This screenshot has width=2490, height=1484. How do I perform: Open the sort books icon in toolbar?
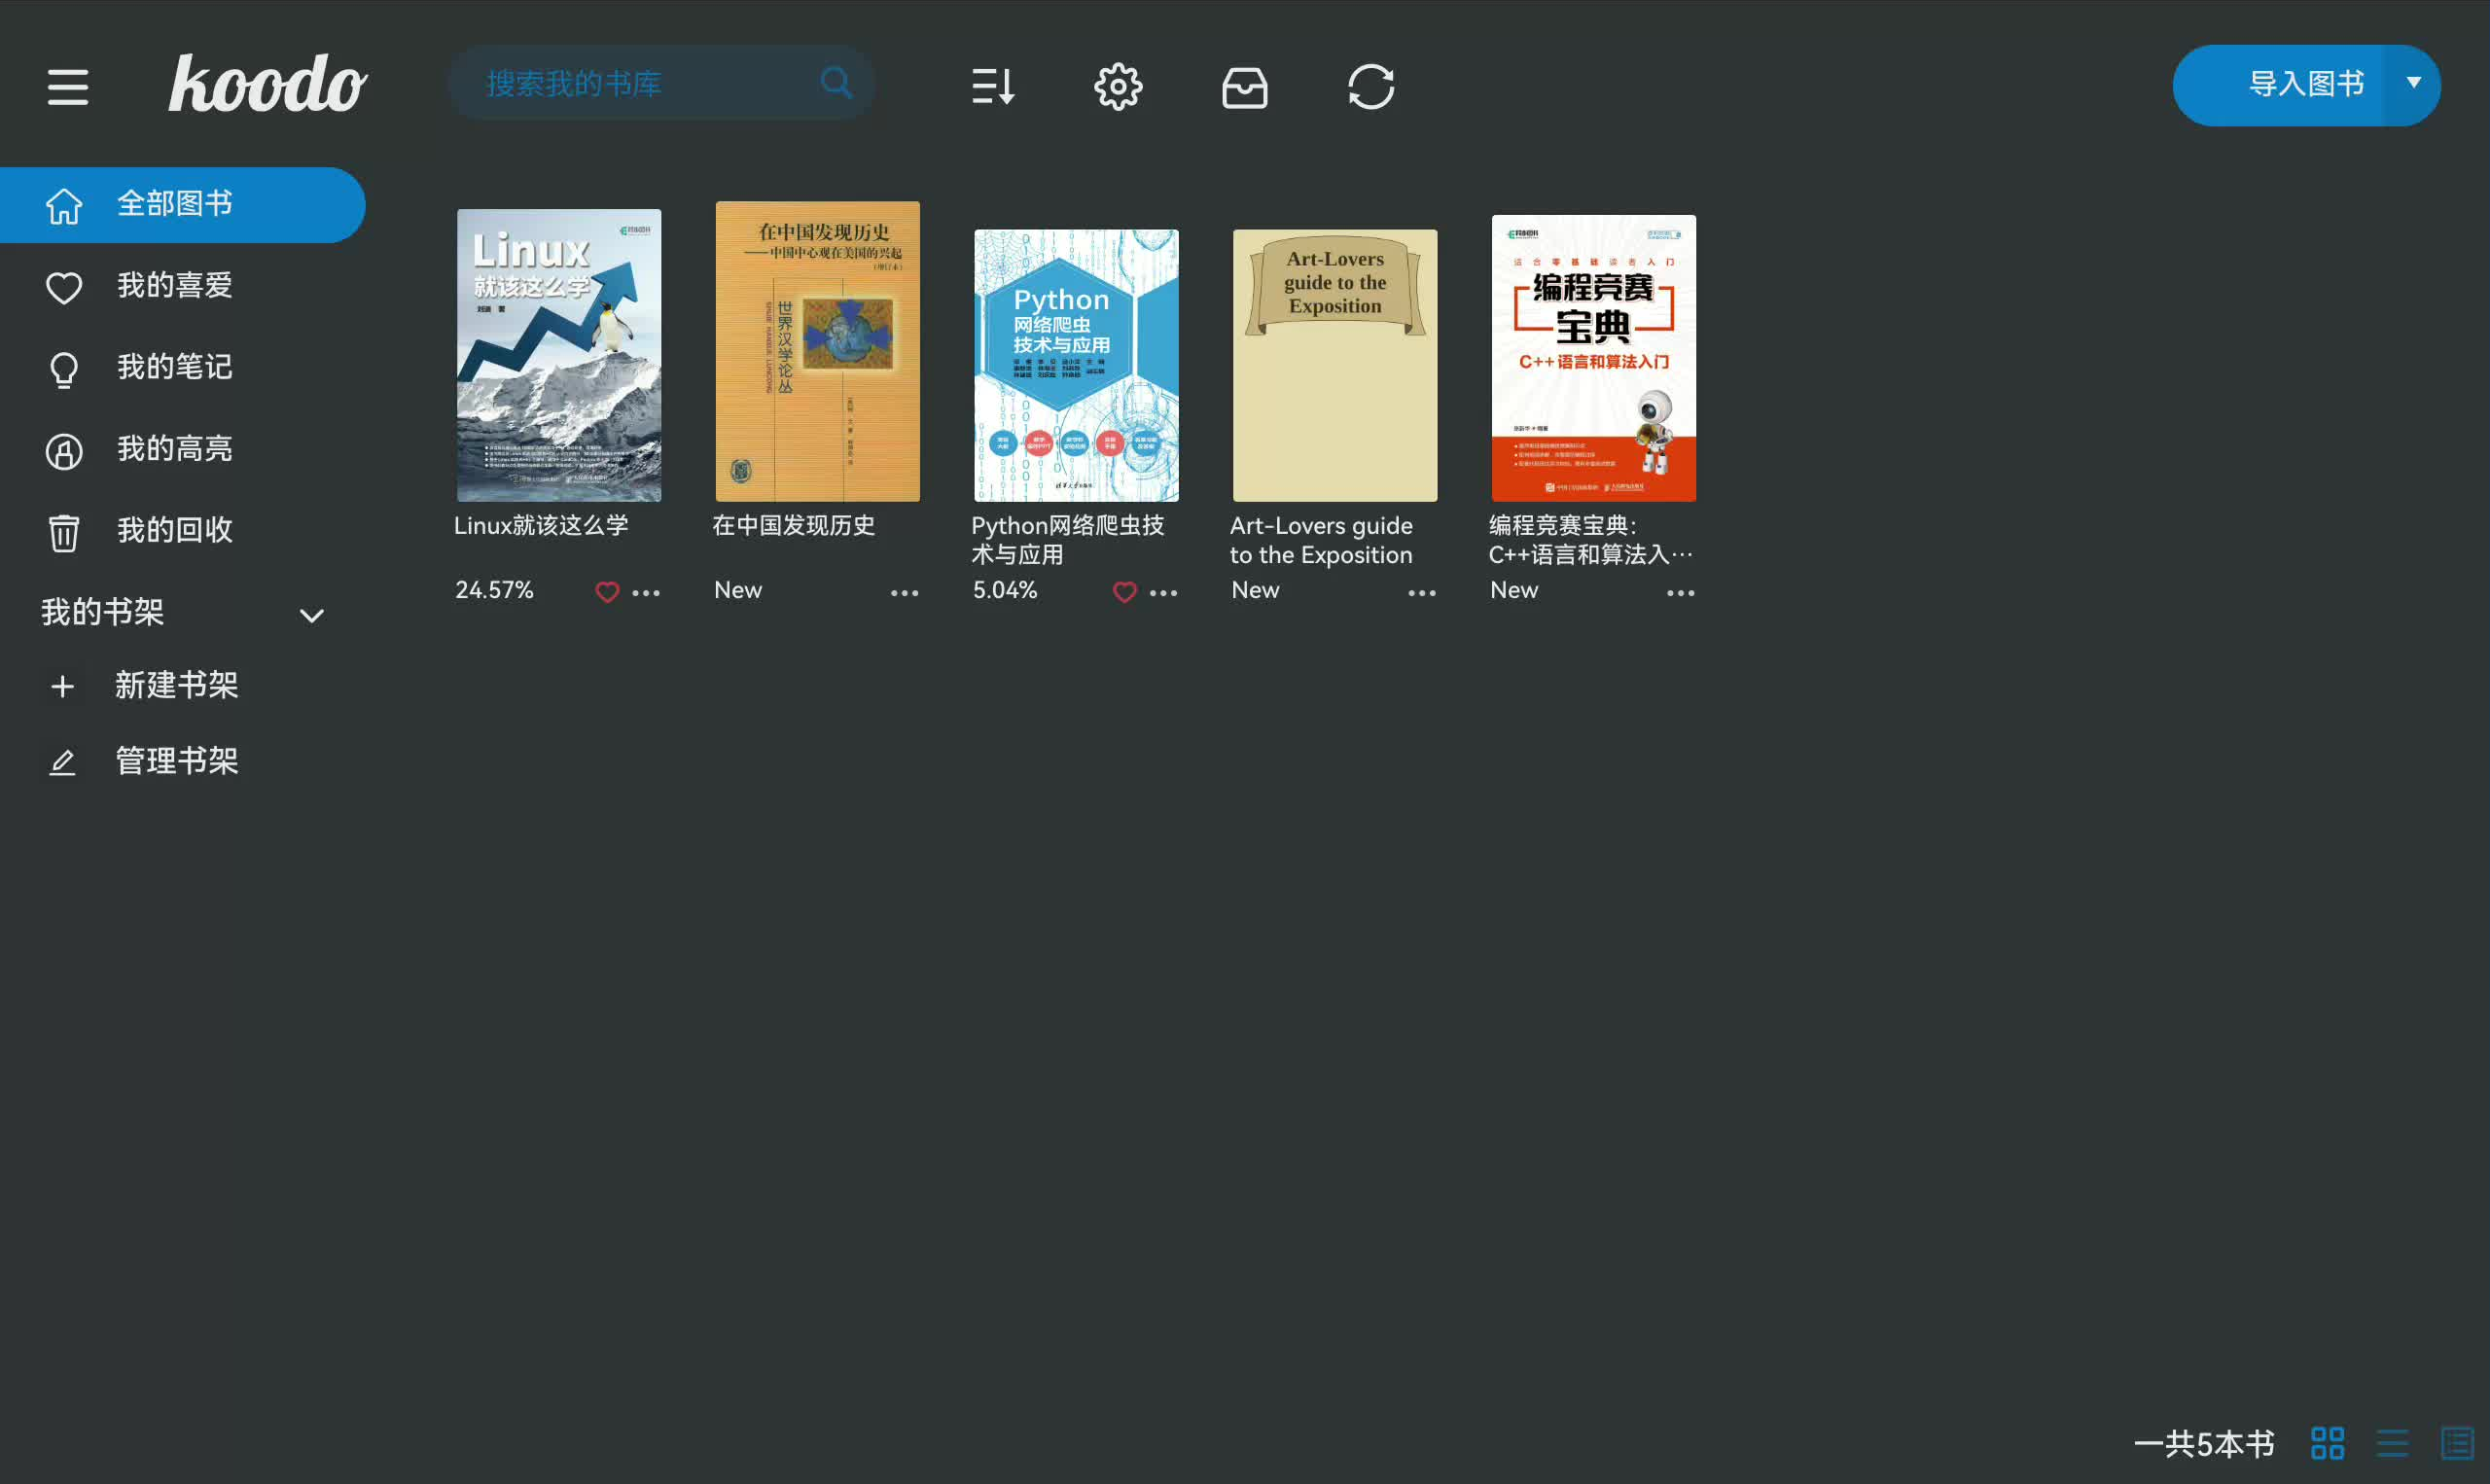point(993,86)
